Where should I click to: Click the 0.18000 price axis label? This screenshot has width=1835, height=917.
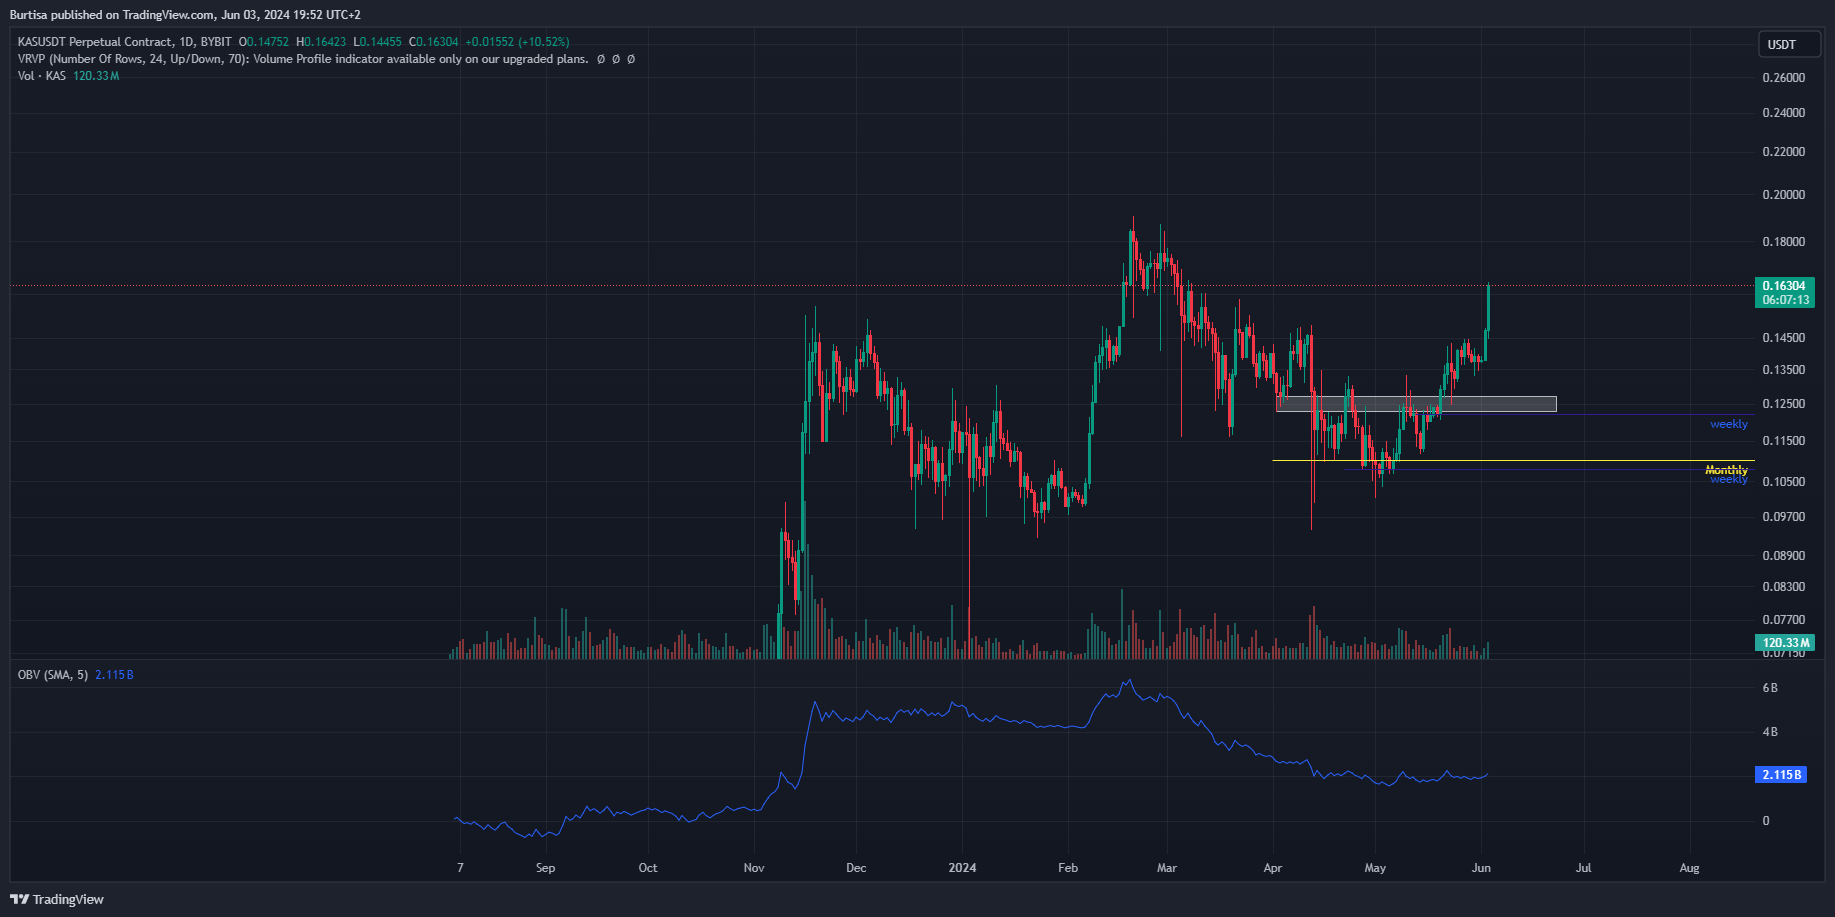pyautogui.click(x=1784, y=242)
